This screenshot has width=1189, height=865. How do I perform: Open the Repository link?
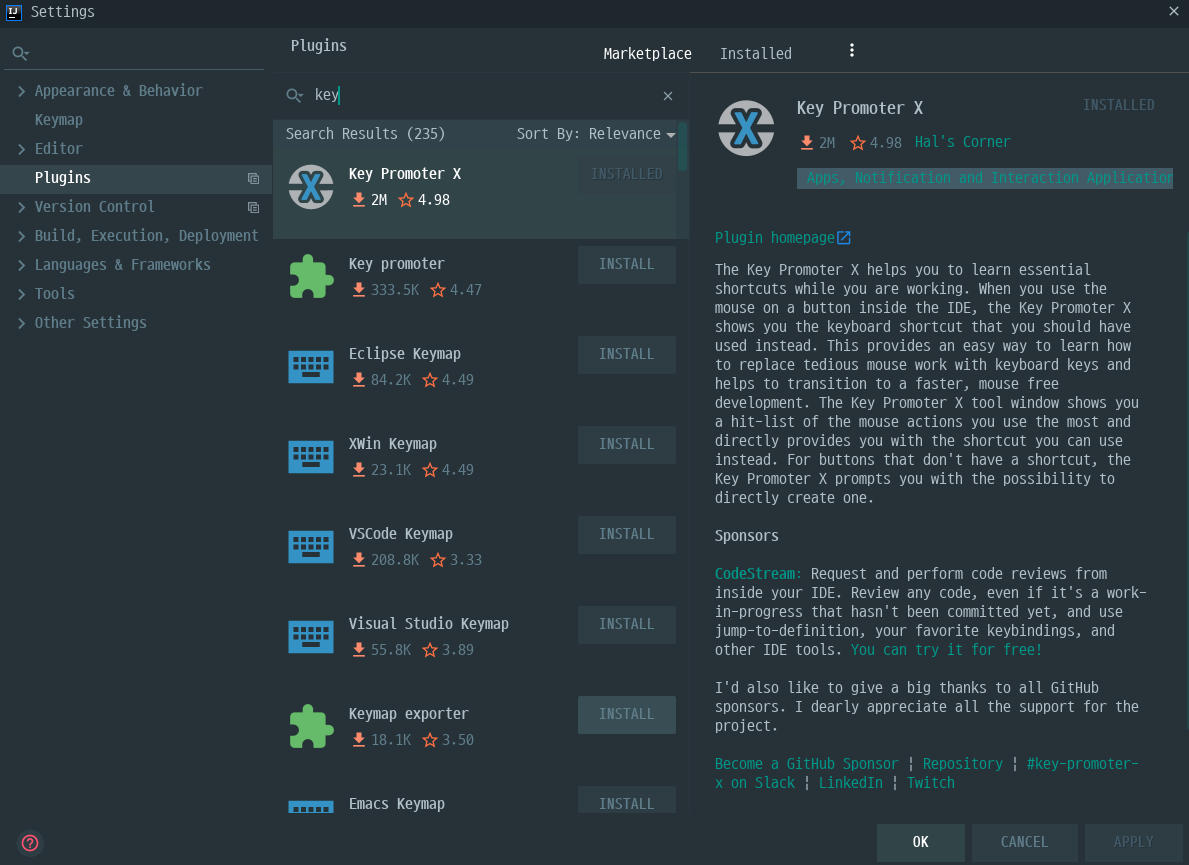coord(962,764)
